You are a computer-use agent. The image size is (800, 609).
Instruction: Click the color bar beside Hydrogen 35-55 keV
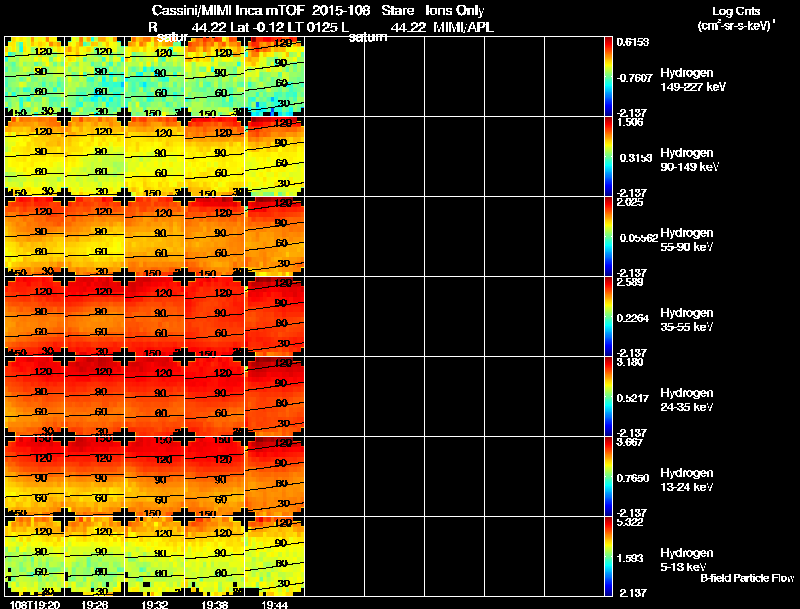(608, 316)
